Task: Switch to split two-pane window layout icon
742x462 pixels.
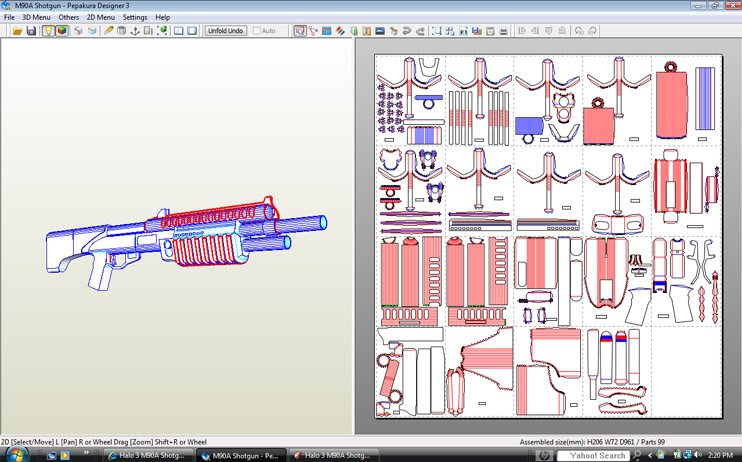Action: [178, 31]
